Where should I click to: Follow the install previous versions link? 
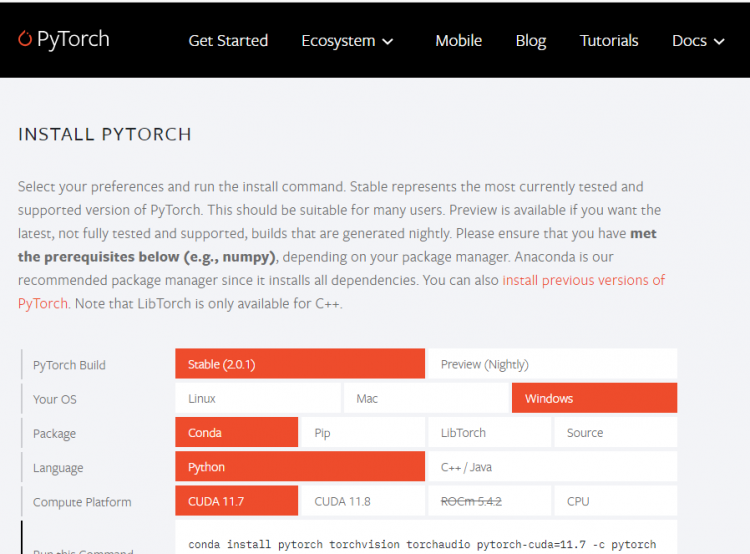point(583,280)
